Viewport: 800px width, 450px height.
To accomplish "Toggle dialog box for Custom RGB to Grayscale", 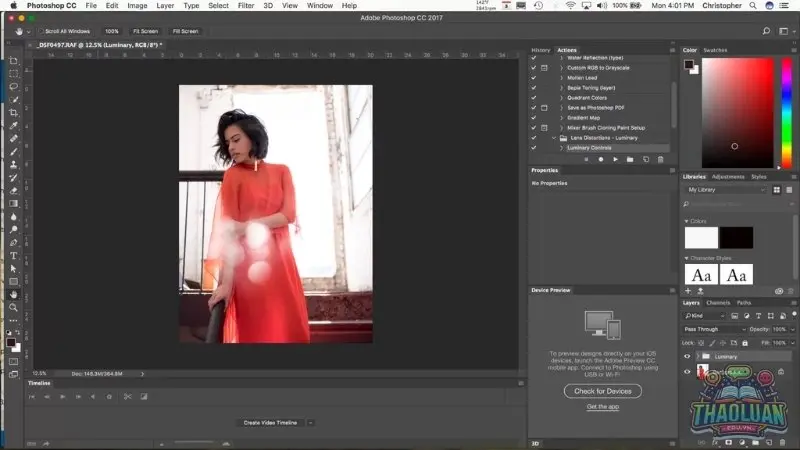I will [544, 67].
